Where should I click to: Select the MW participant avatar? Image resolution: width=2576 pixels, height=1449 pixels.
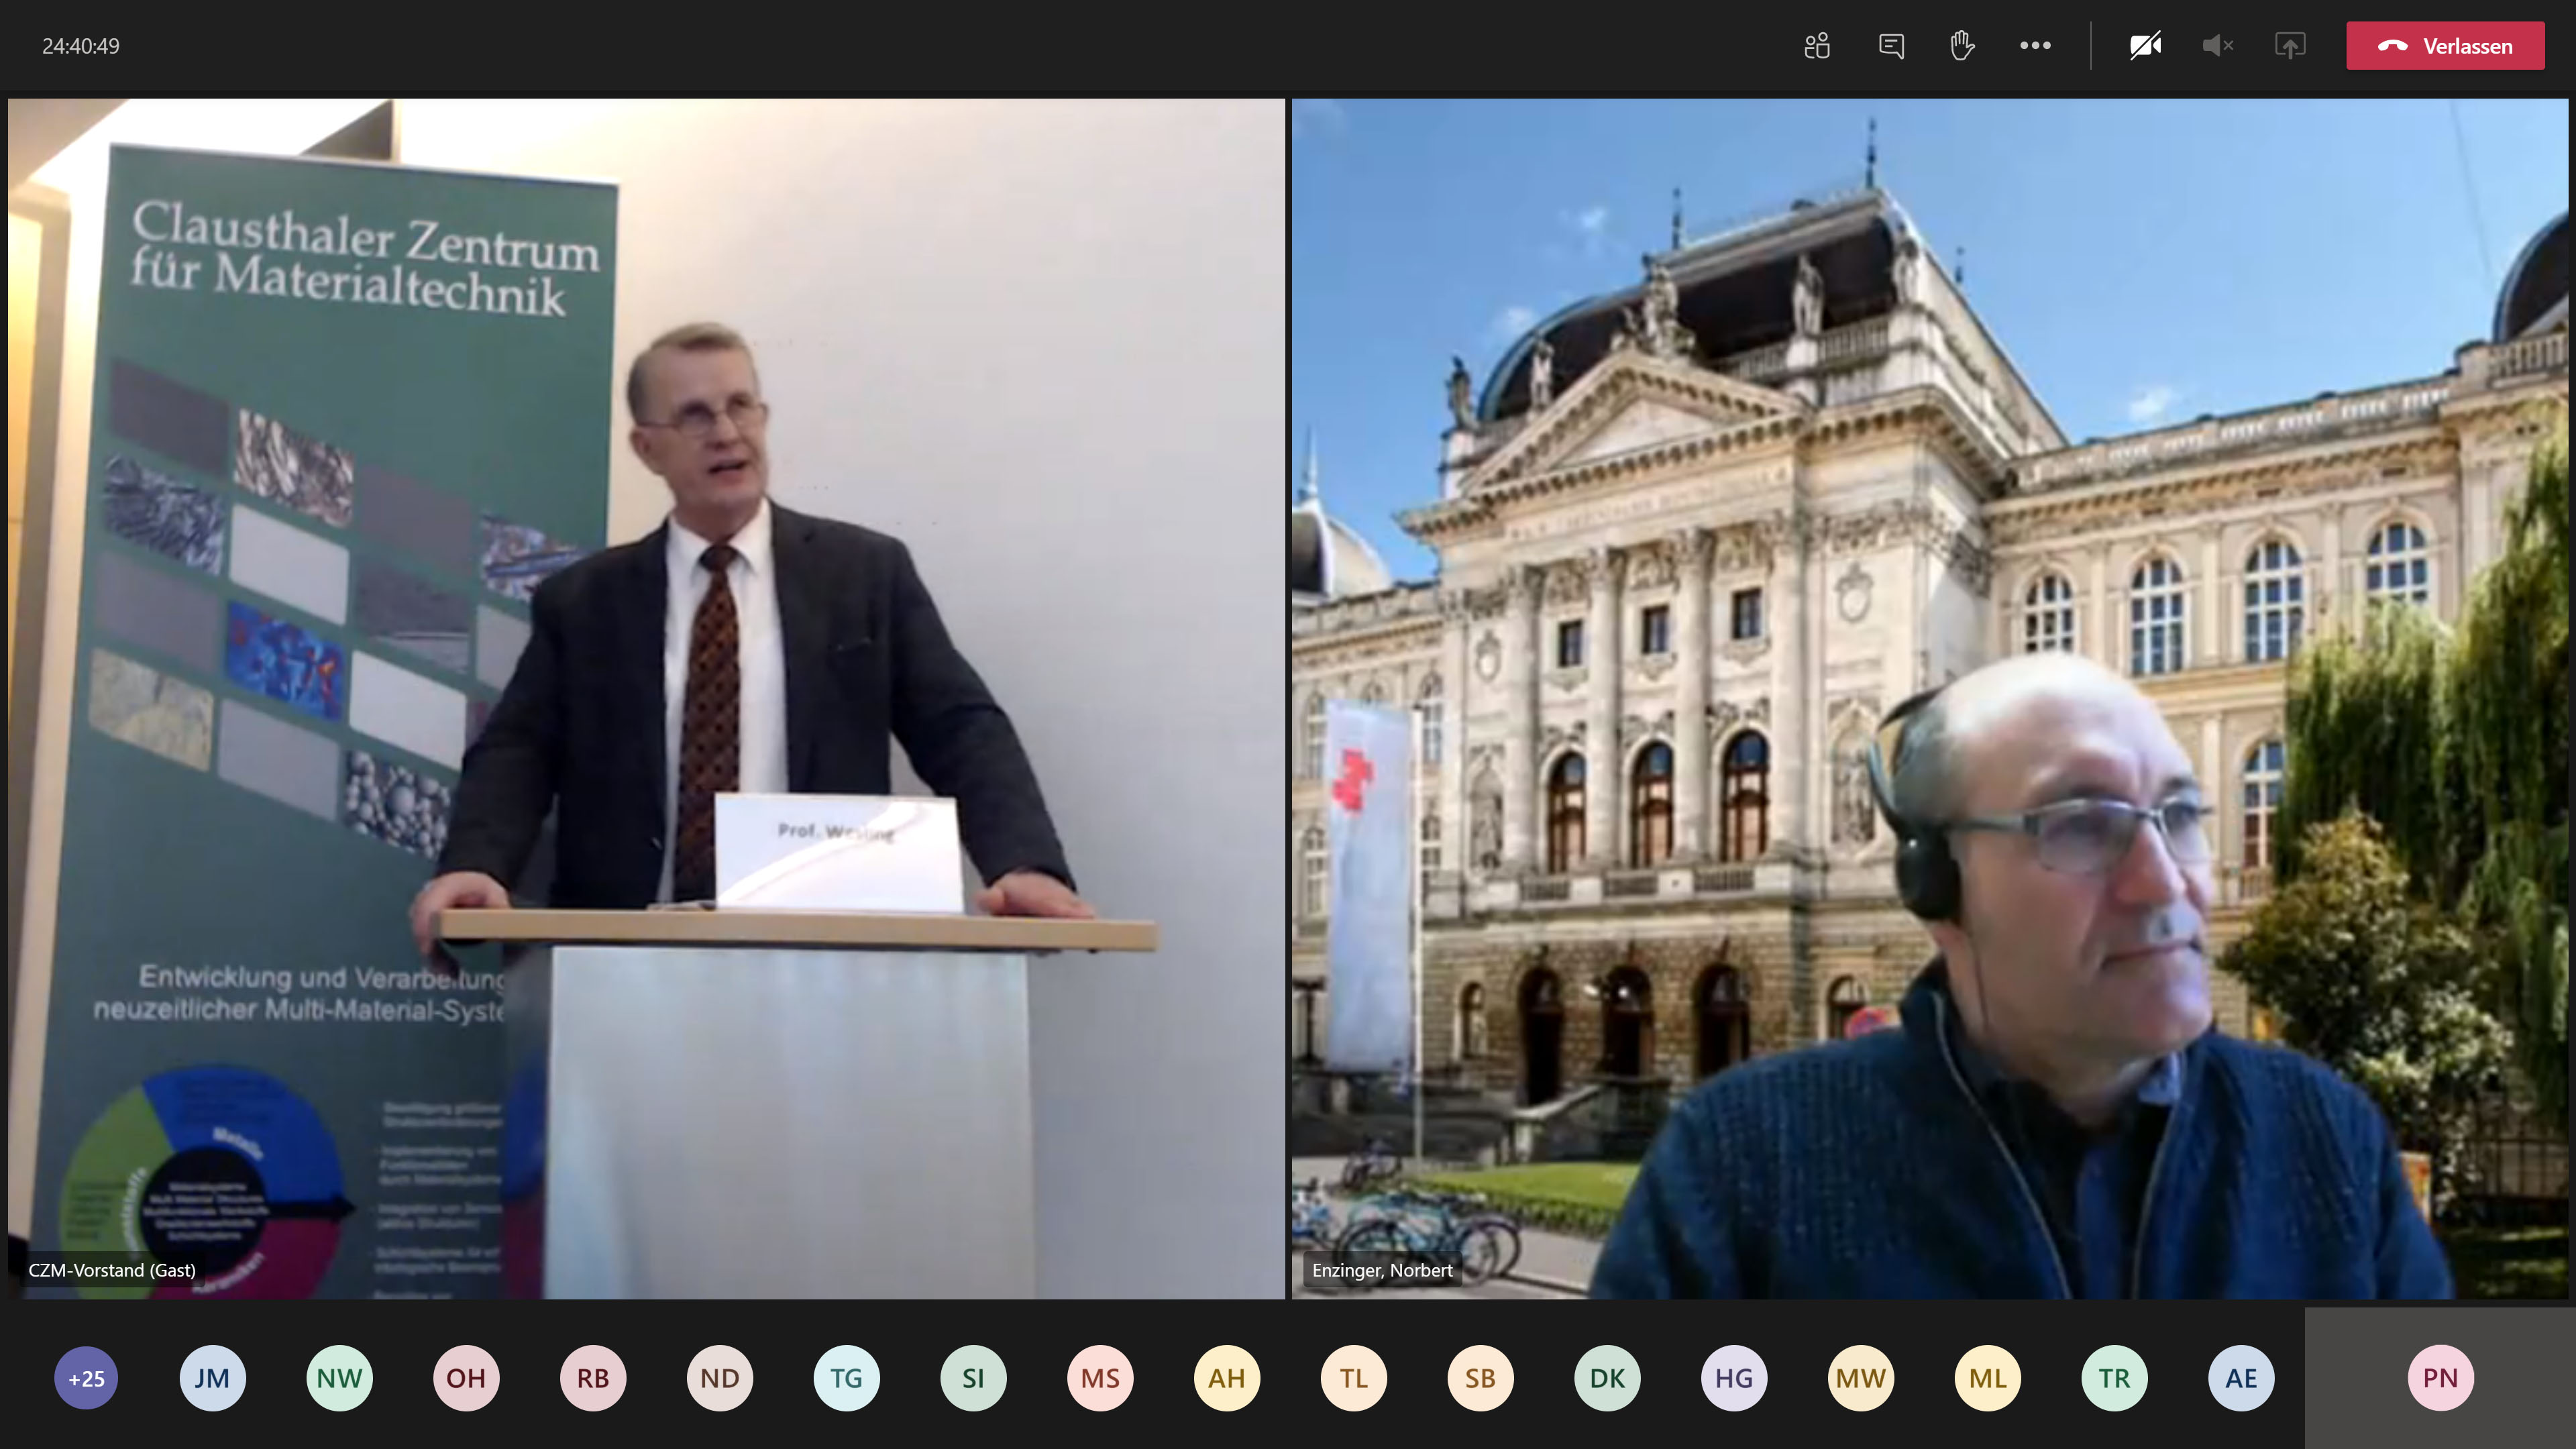click(x=1860, y=1378)
